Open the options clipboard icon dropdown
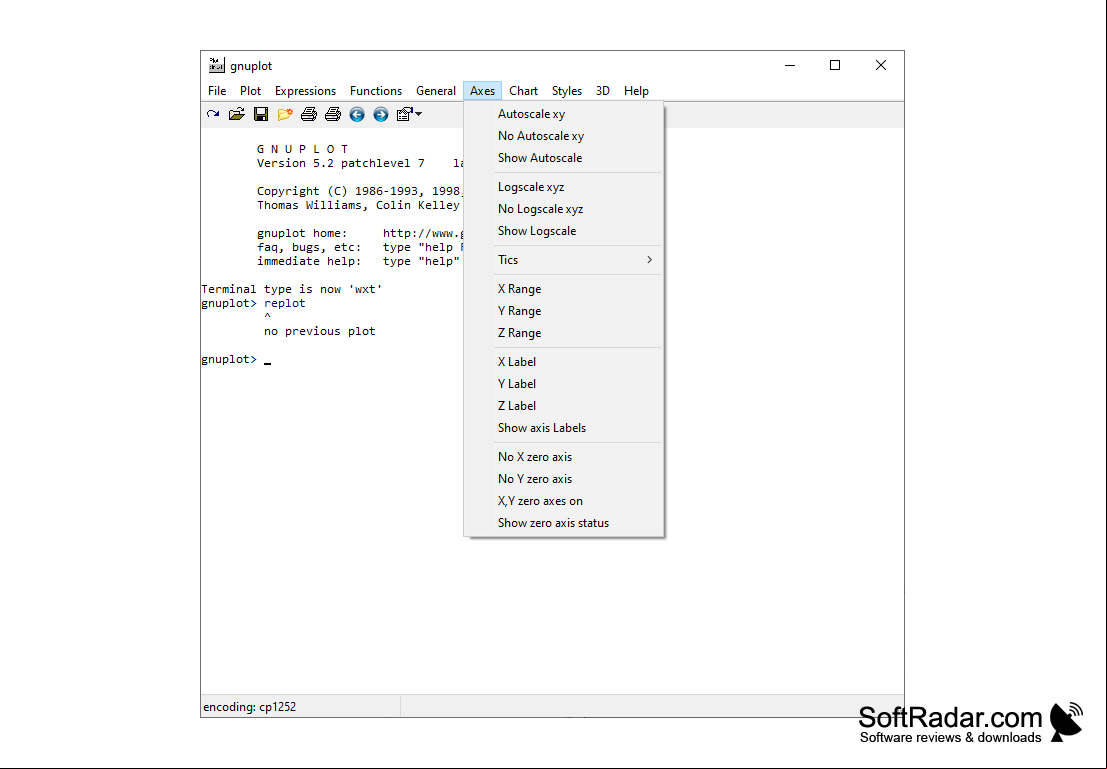This screenshot has width=1107, height=769. (409, 114)
